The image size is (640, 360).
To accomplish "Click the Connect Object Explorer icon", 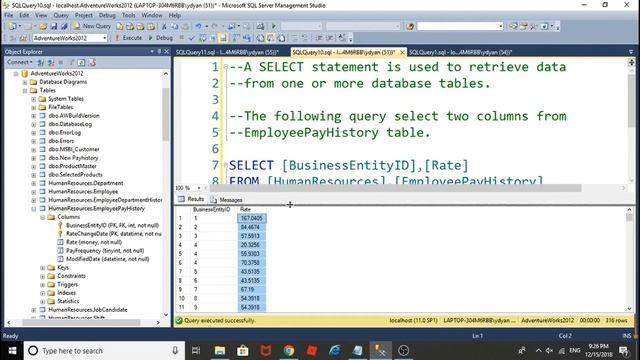I will (41, 62).
